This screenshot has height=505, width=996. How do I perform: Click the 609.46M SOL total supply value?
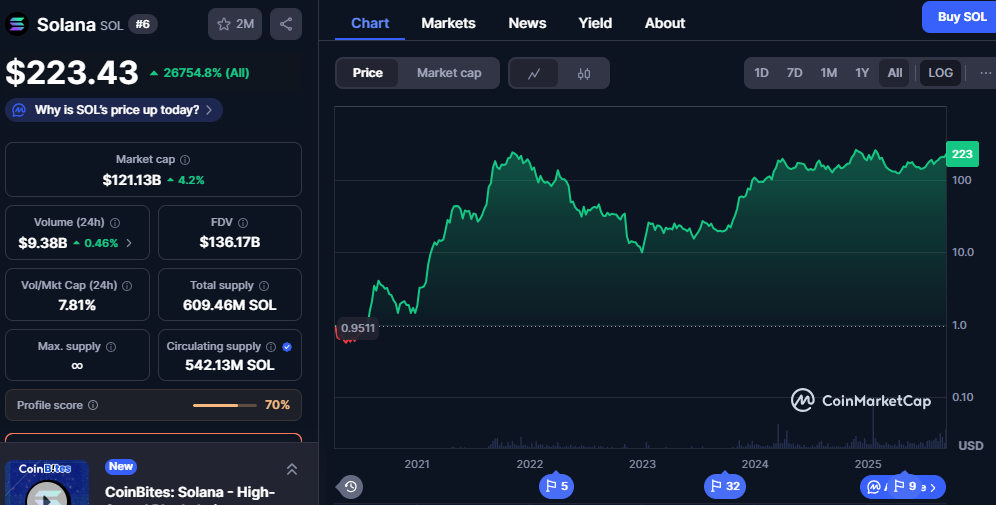[230, 306]
